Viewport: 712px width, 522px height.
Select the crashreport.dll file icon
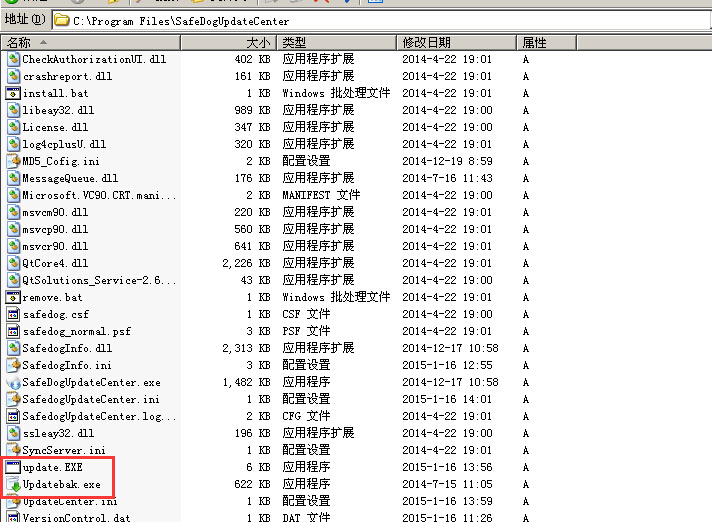click(x=14, y=76)
